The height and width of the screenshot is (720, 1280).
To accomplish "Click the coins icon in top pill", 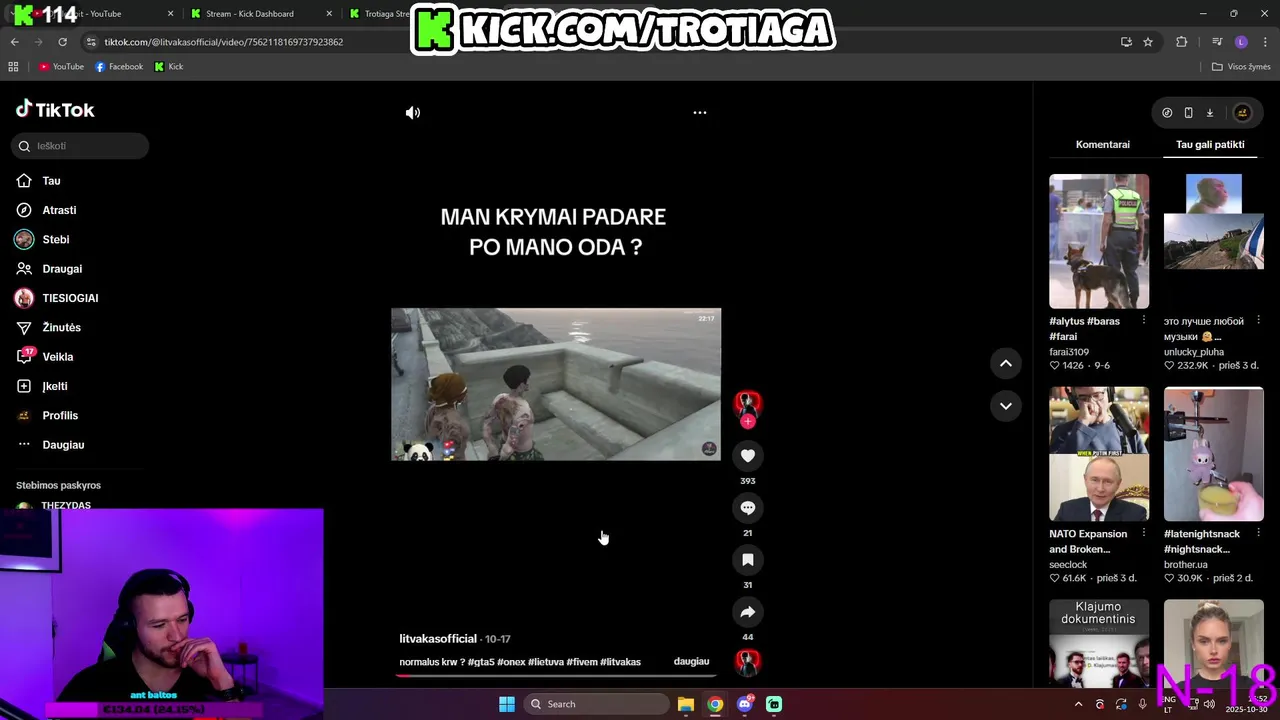I will pyautogui.click(x=1167, y=113).
